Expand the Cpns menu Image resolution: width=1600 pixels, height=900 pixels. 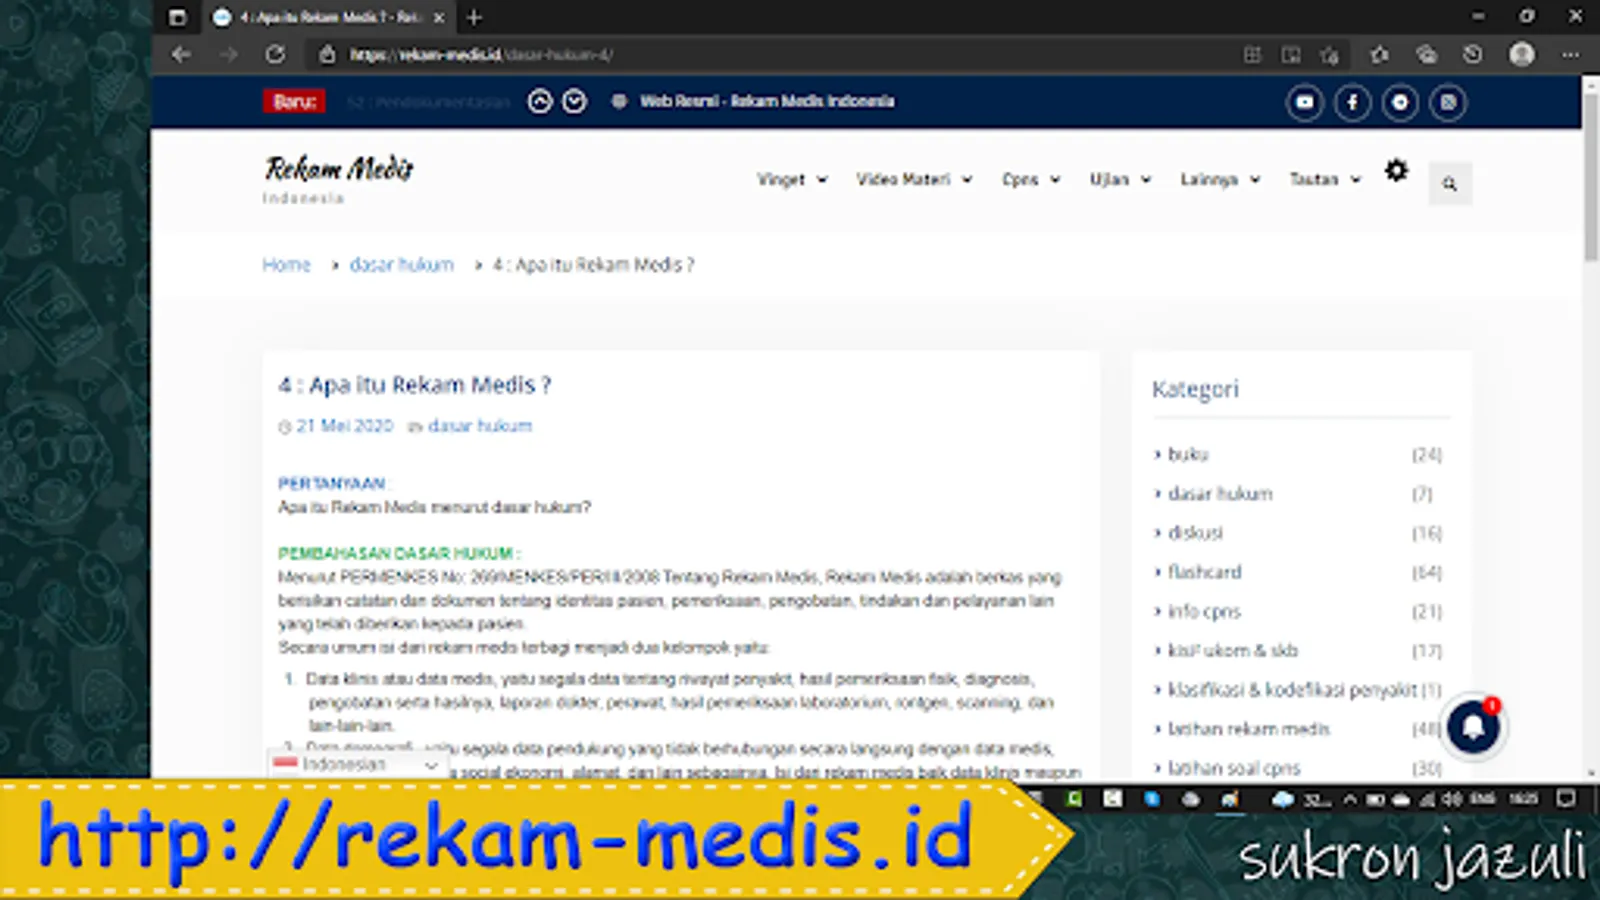coord(1031,179)
